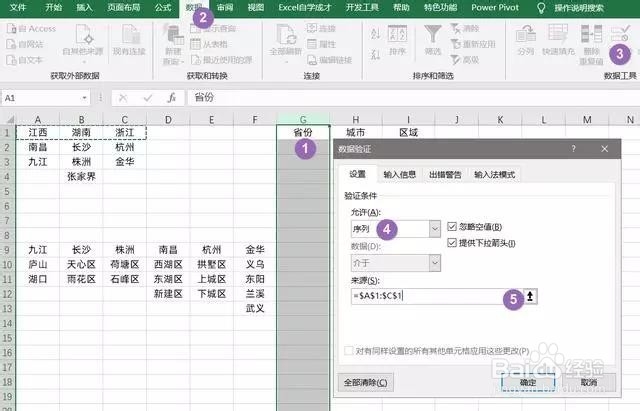Select cell containing 武义
The width and height of the screenshot is (640, 411).
pos(255,309)
